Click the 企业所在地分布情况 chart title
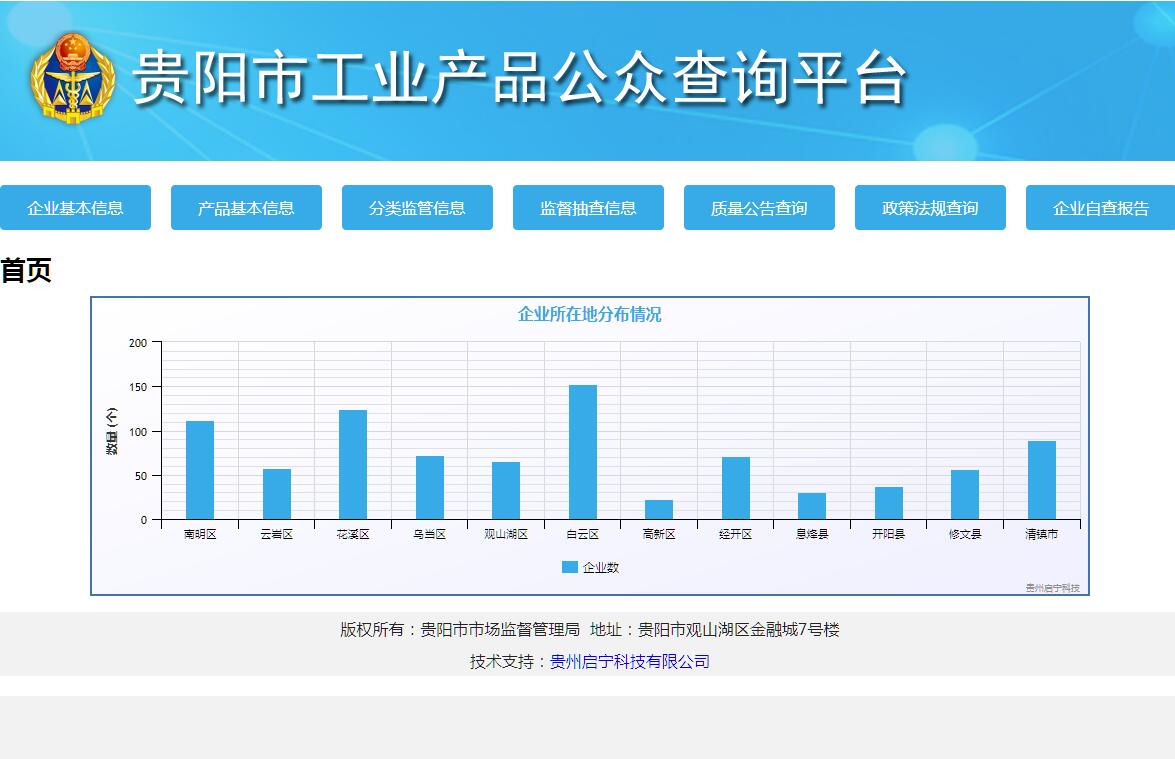 coord(589,314)
